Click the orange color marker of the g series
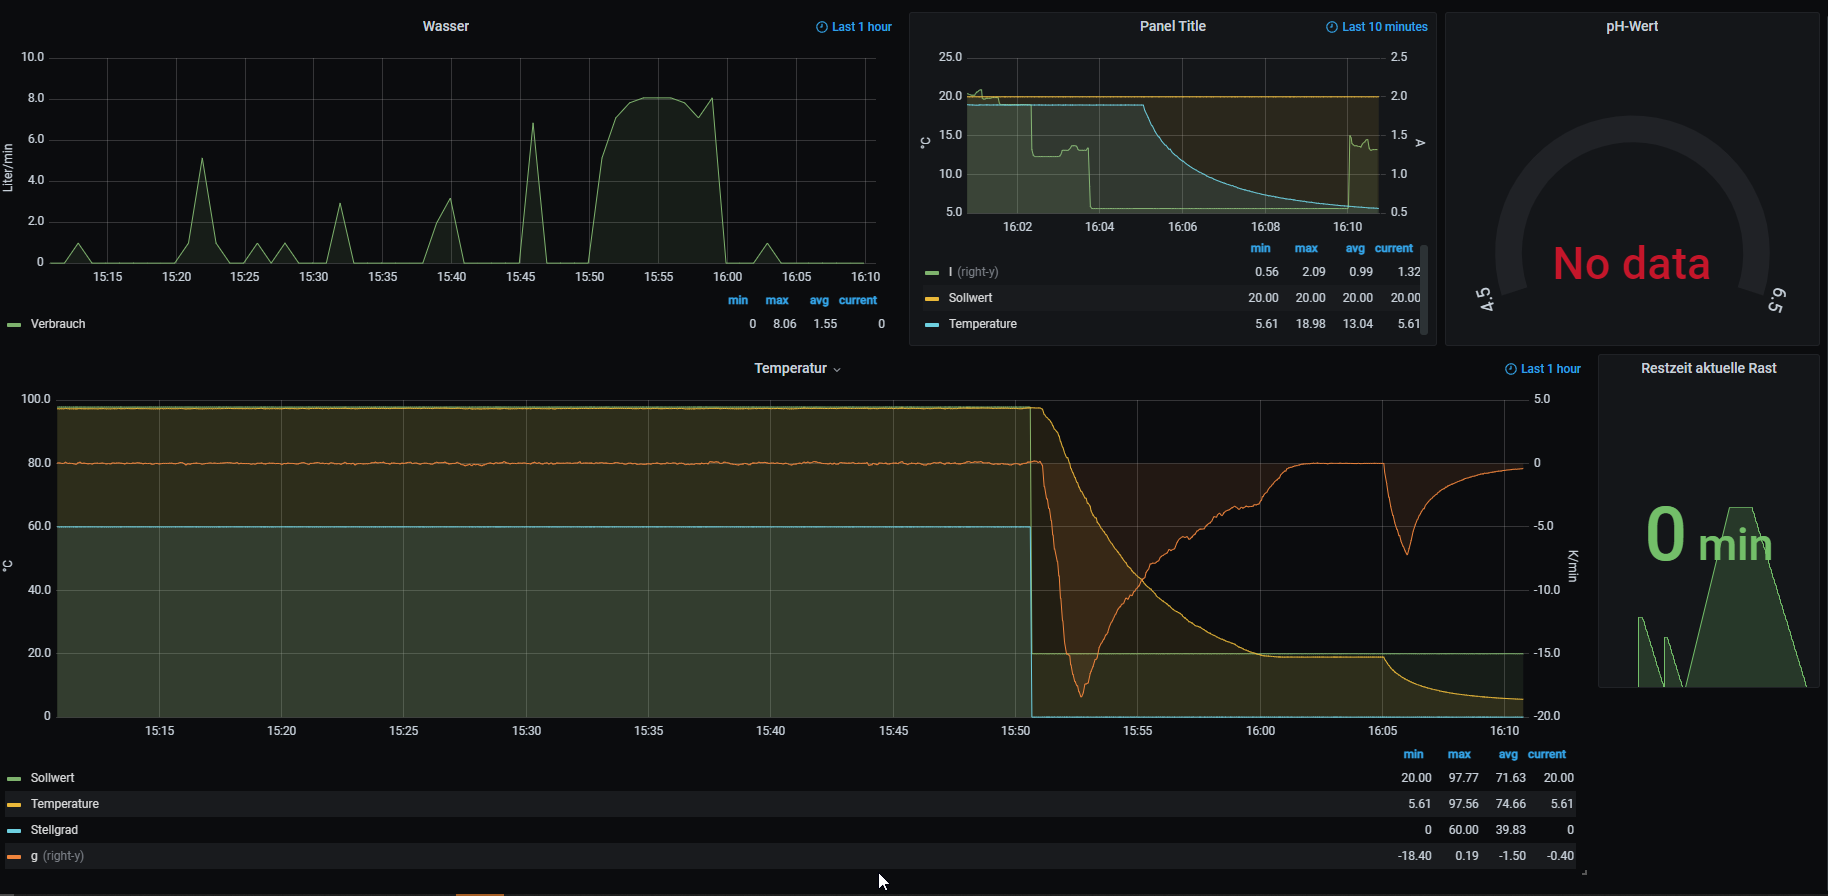 (x=14, y=857)
